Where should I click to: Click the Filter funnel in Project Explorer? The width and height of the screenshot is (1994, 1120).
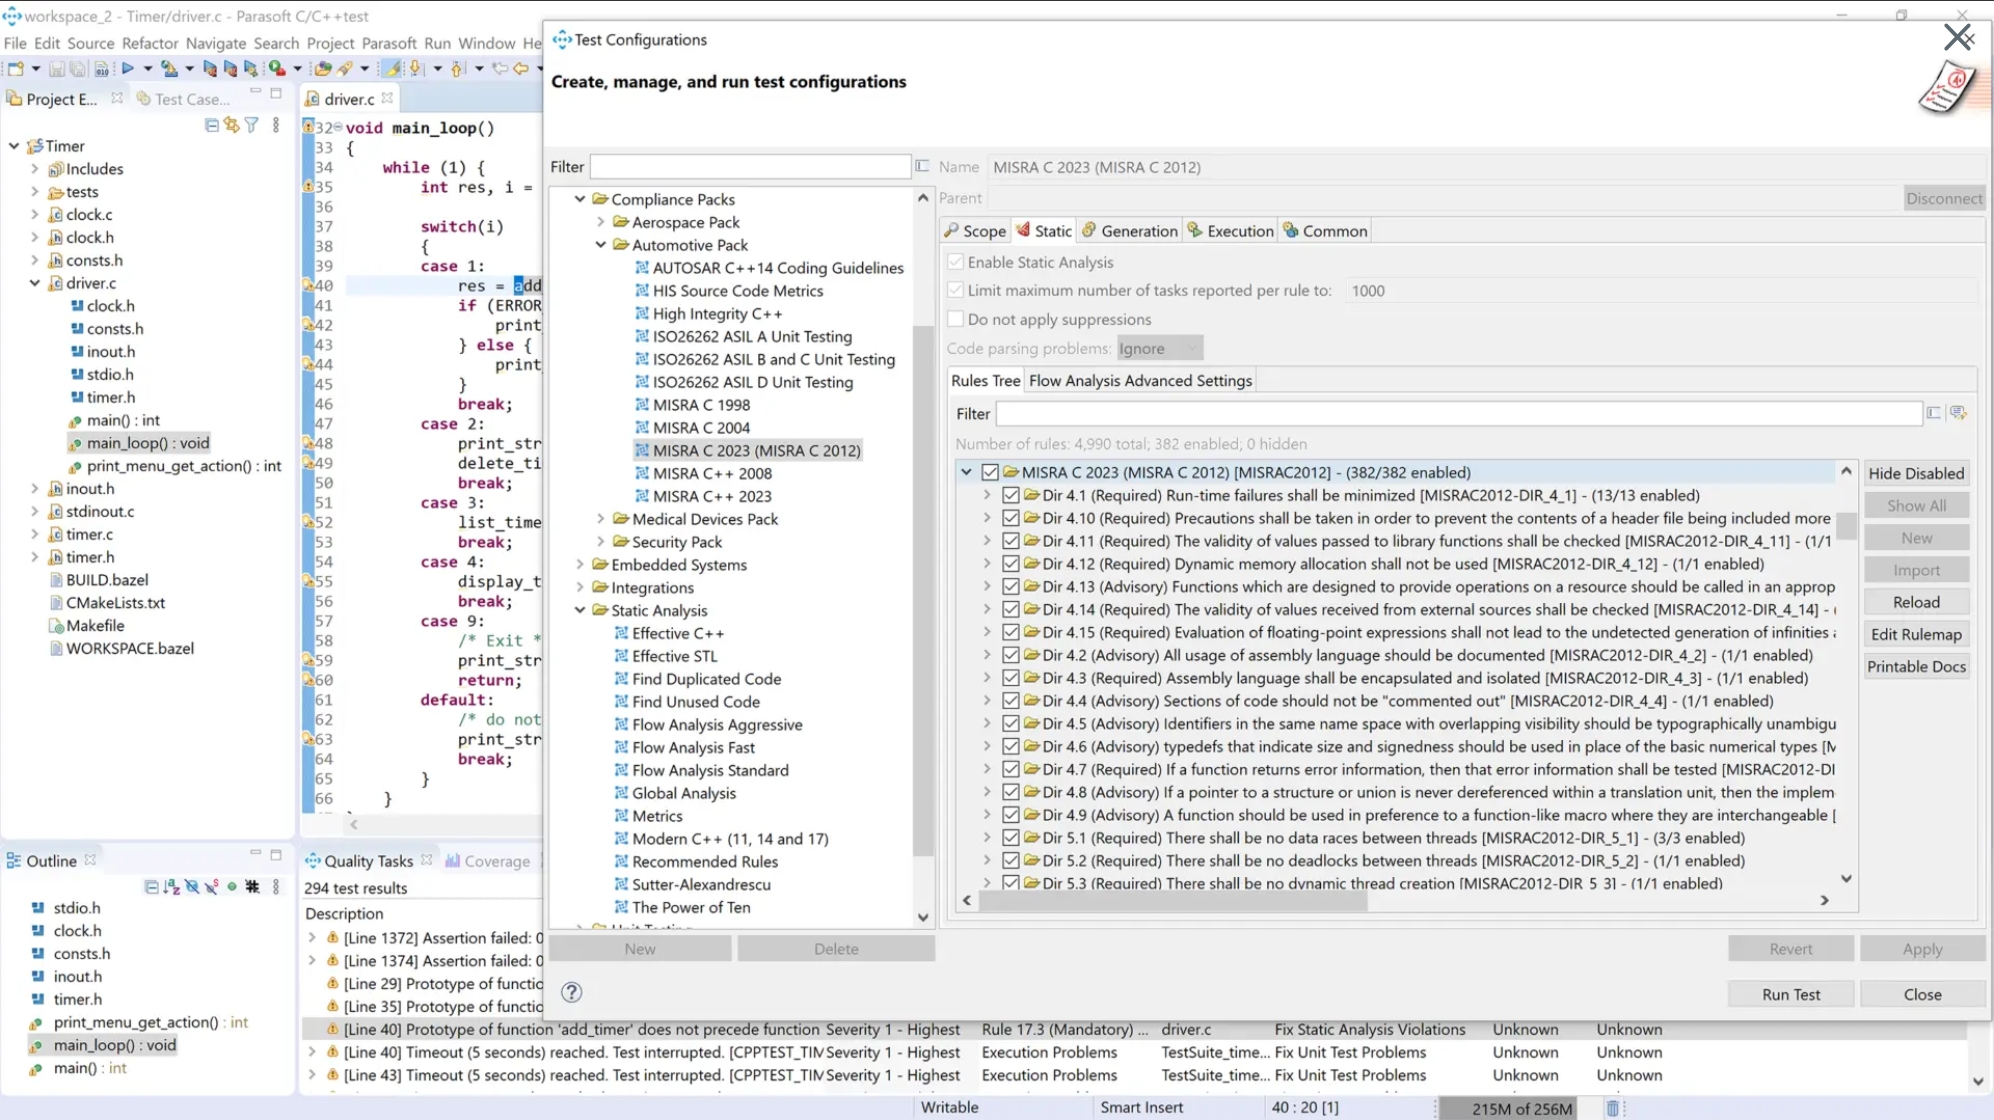252,125
